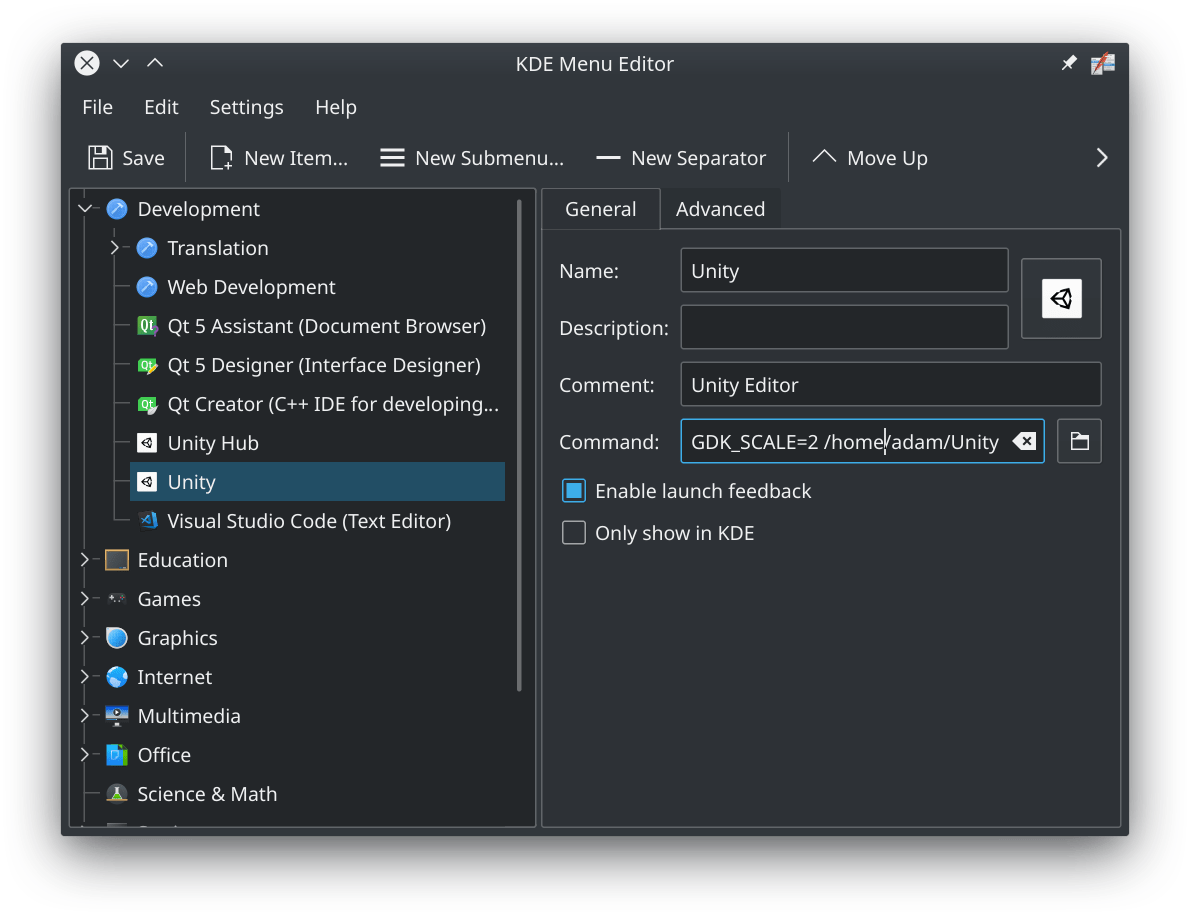Click the Save toolbar icon

[100, 158]
